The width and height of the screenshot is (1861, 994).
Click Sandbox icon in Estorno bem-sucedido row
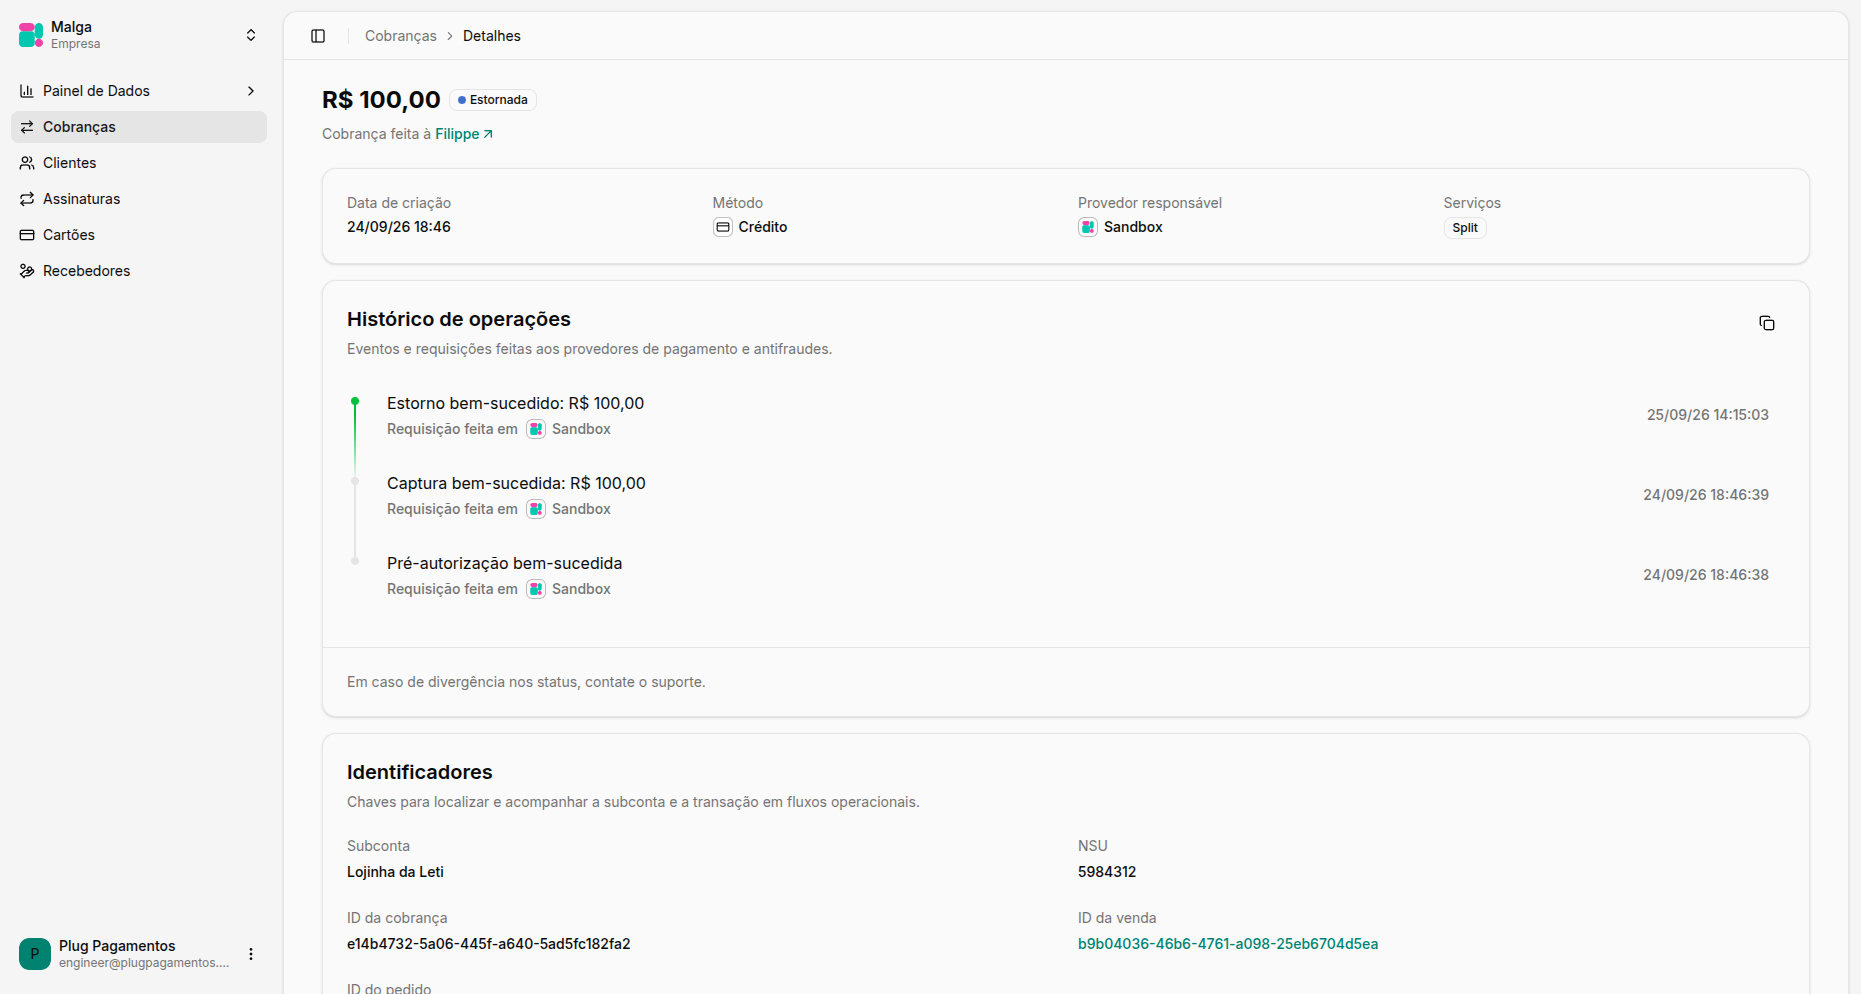pyautogui.click(x=536, y=429)
